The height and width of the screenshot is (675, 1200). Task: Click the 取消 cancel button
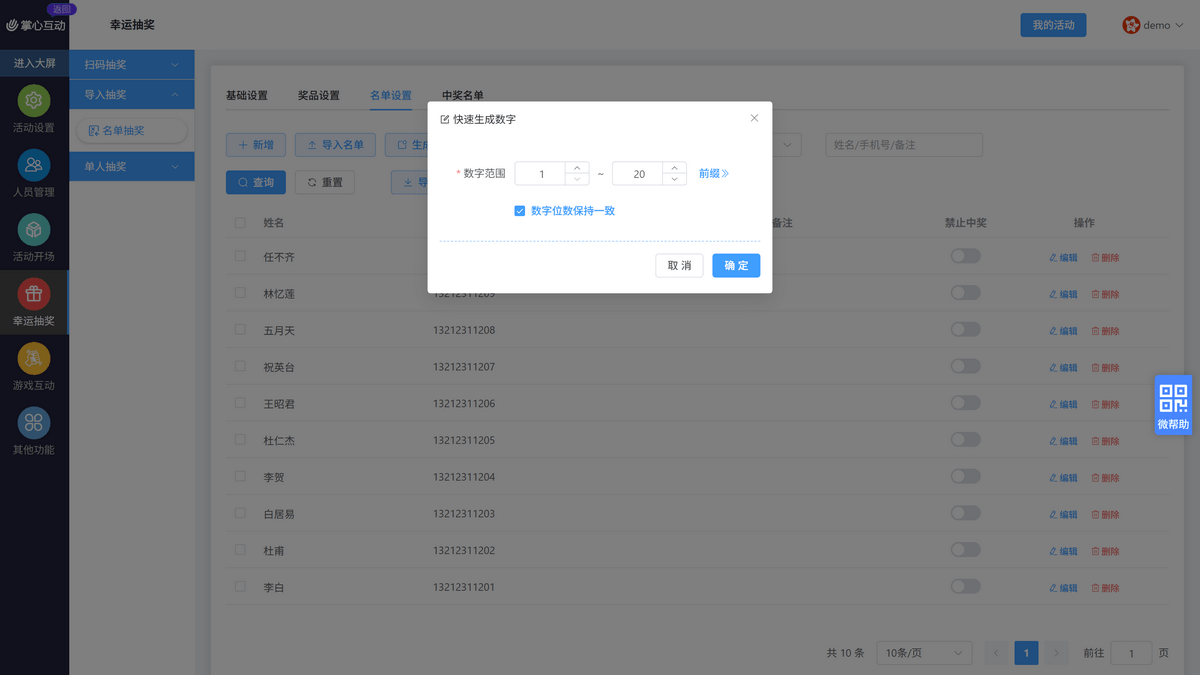[680, 266]
